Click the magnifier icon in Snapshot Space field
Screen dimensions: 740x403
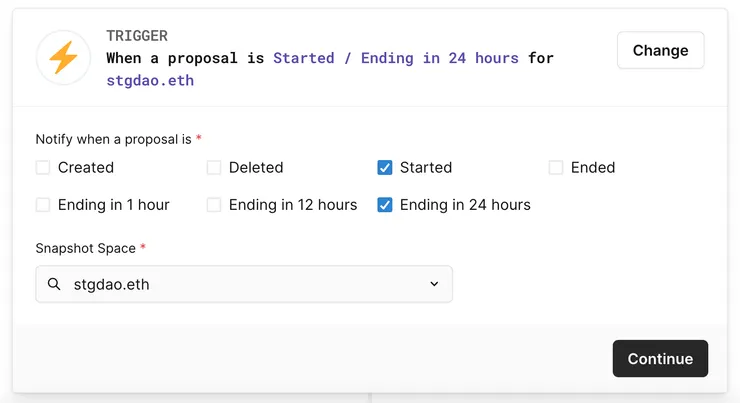(55, 284)
